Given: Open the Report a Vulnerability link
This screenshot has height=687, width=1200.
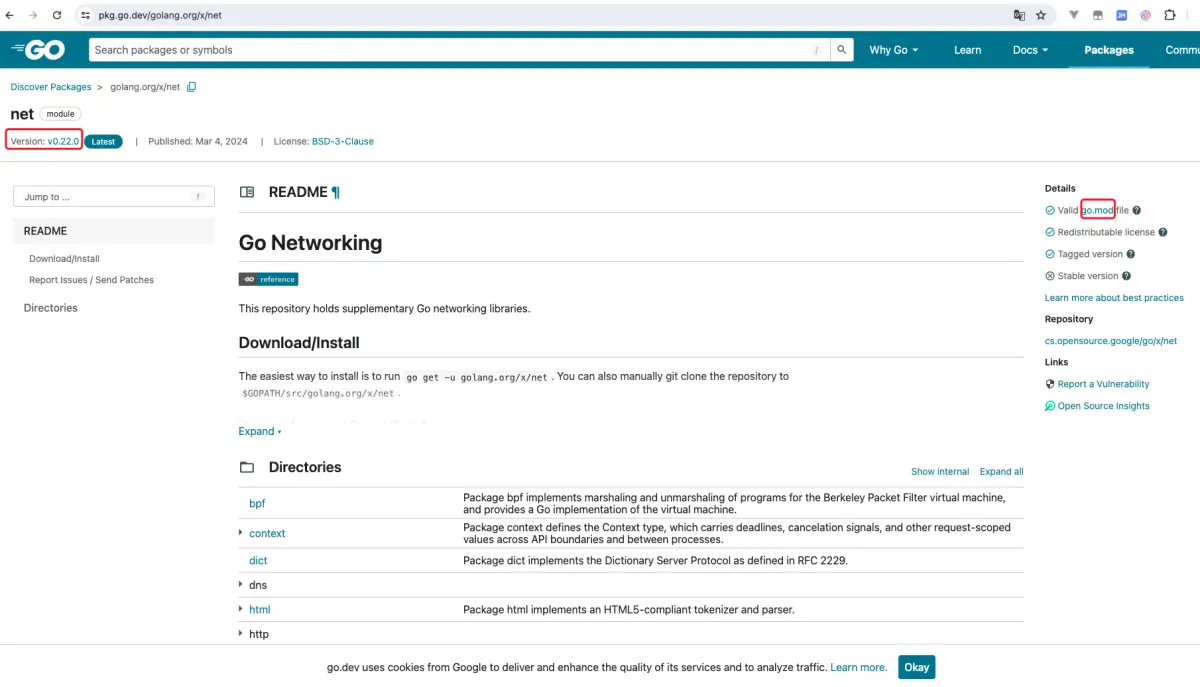Looking at the screenshot, I should 1104,384.
